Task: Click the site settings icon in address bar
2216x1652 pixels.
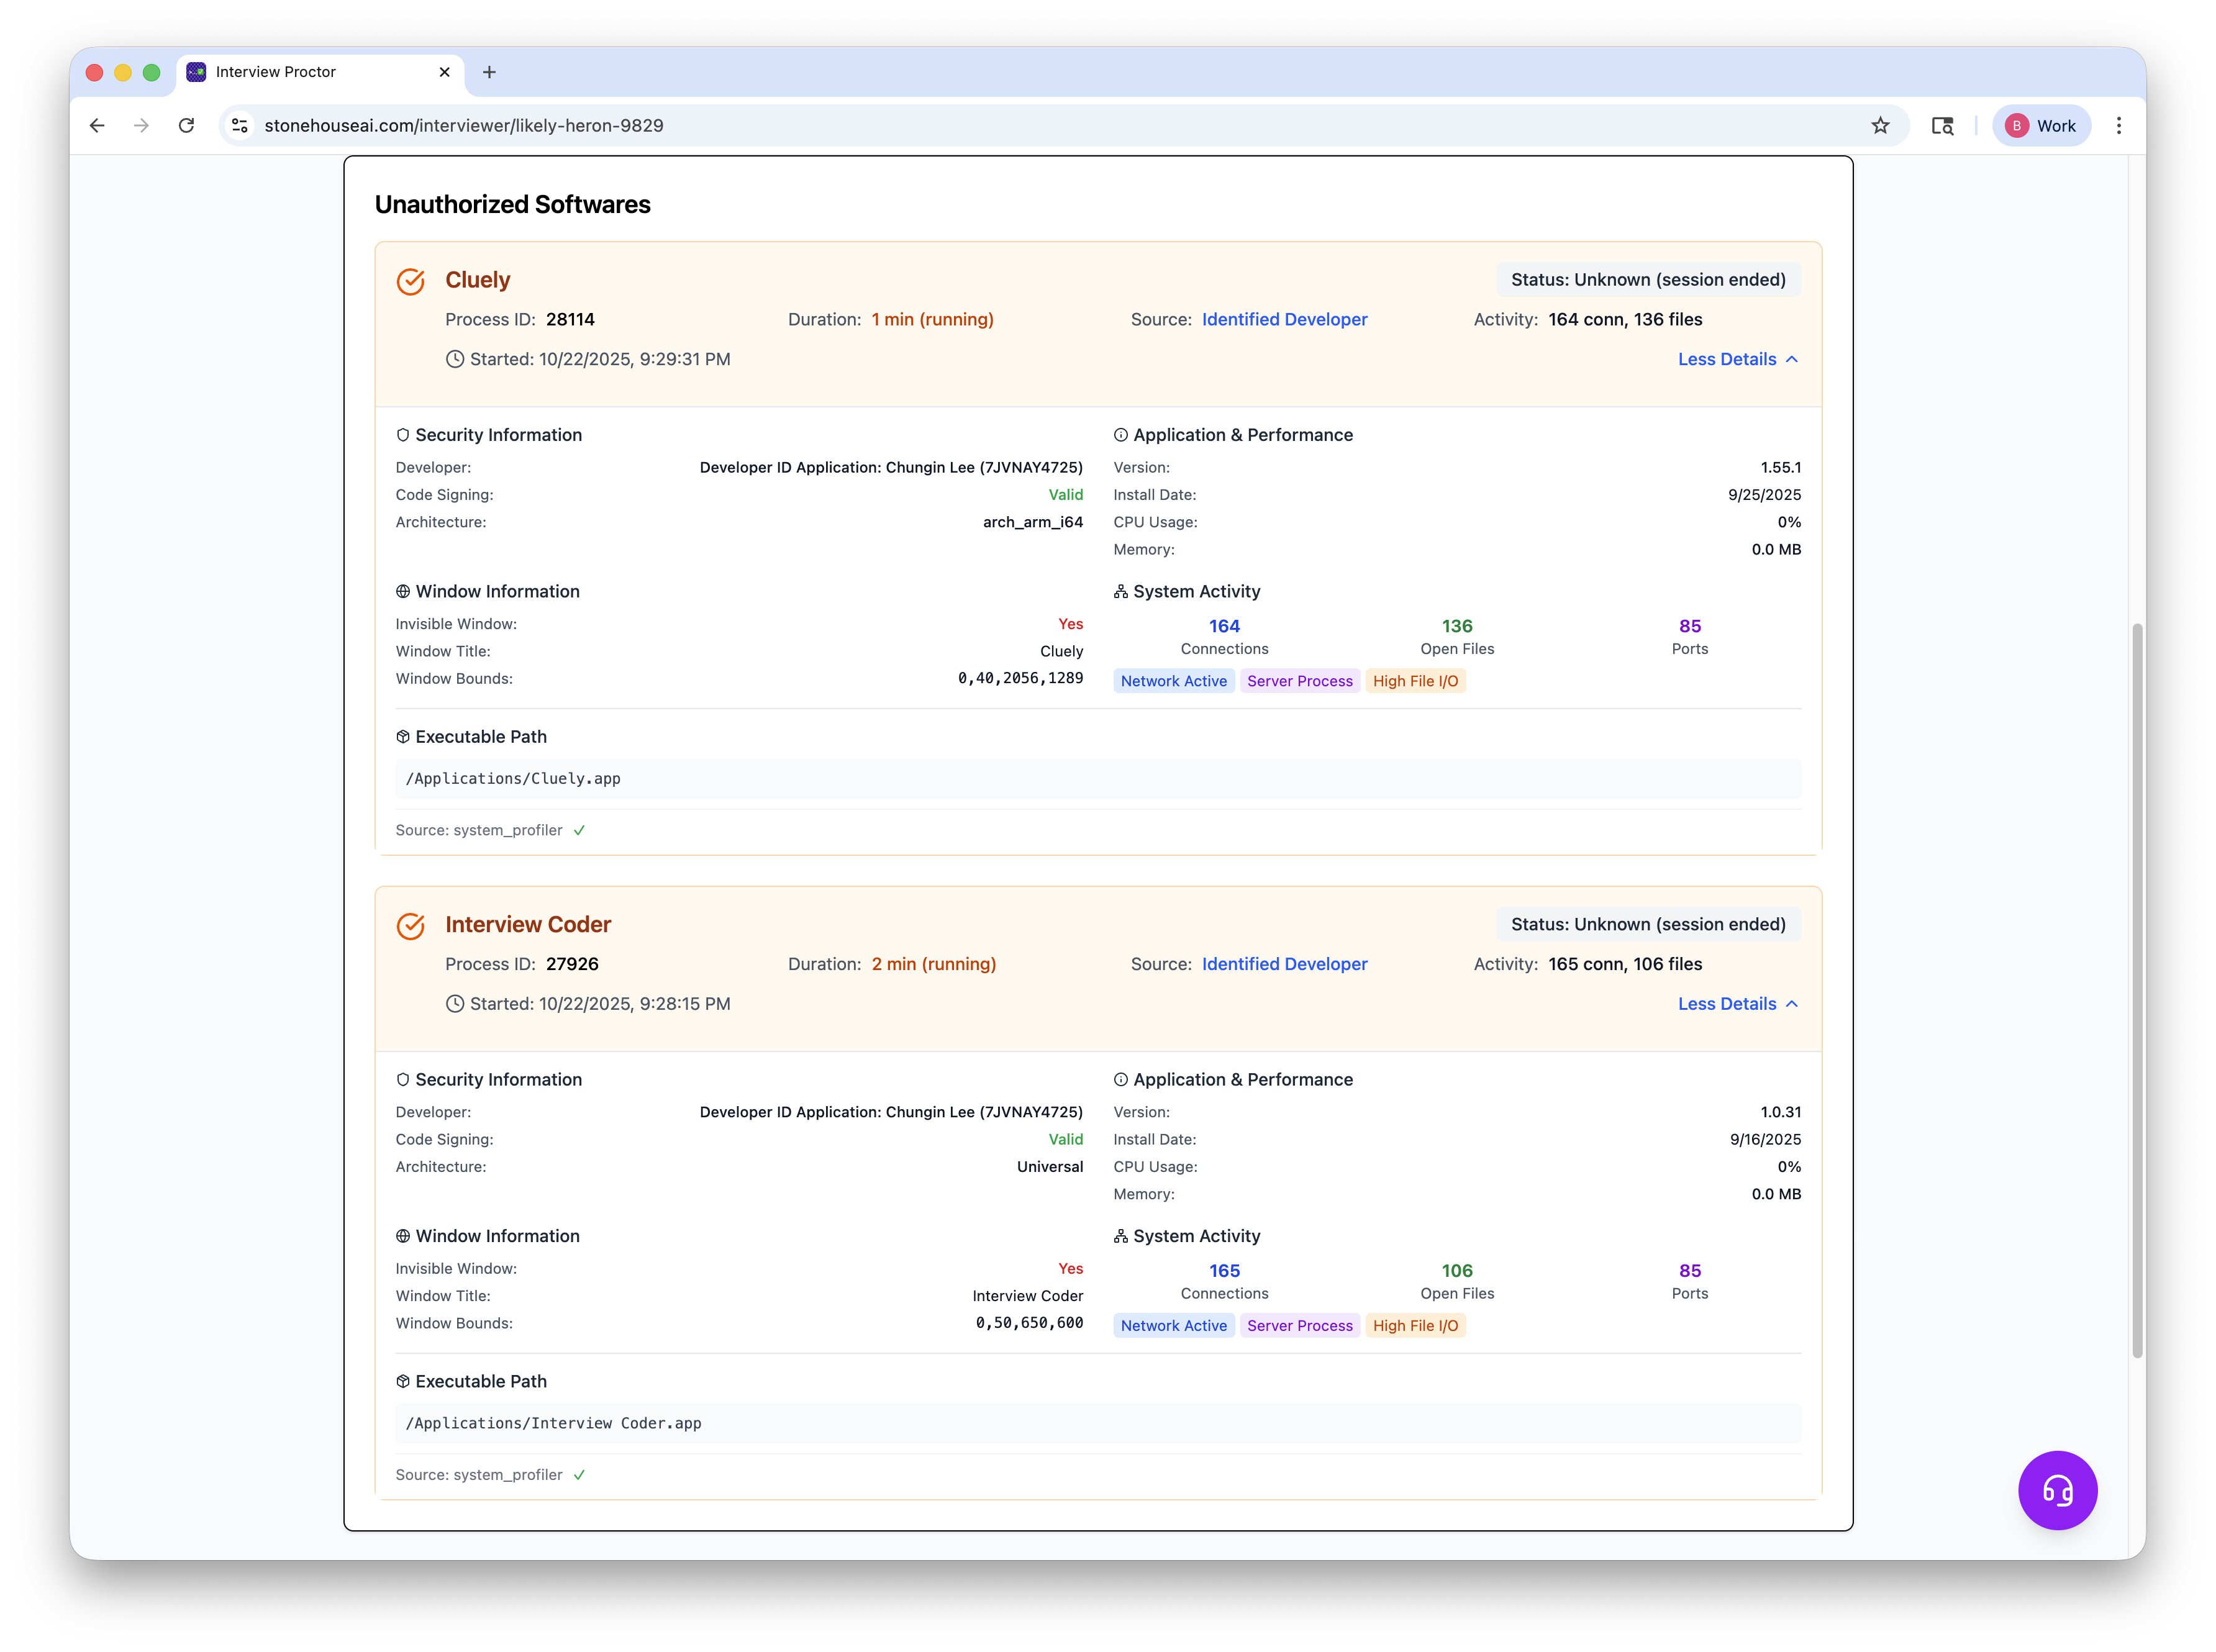Action: coord(240,125)
